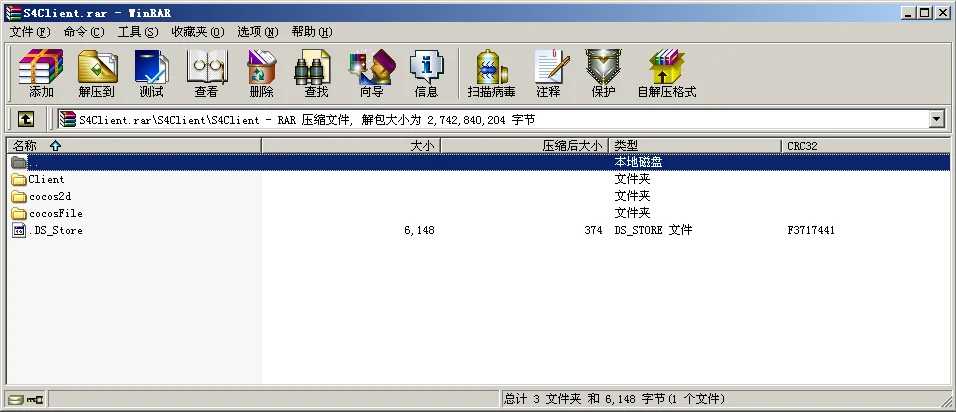Screen dimensions: 956x412
Task: Show archive 信息 (Info)
Action: (x=426, y=74)
